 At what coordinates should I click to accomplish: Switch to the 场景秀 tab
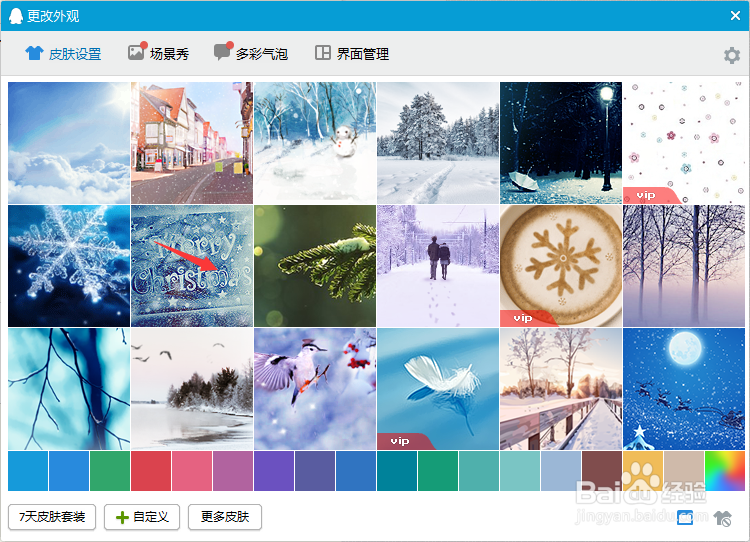[x=158, y=54]
